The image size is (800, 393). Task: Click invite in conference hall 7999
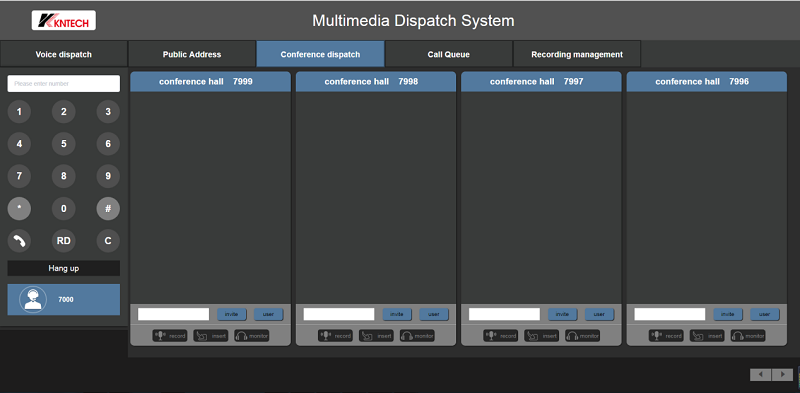coord(232,314)
